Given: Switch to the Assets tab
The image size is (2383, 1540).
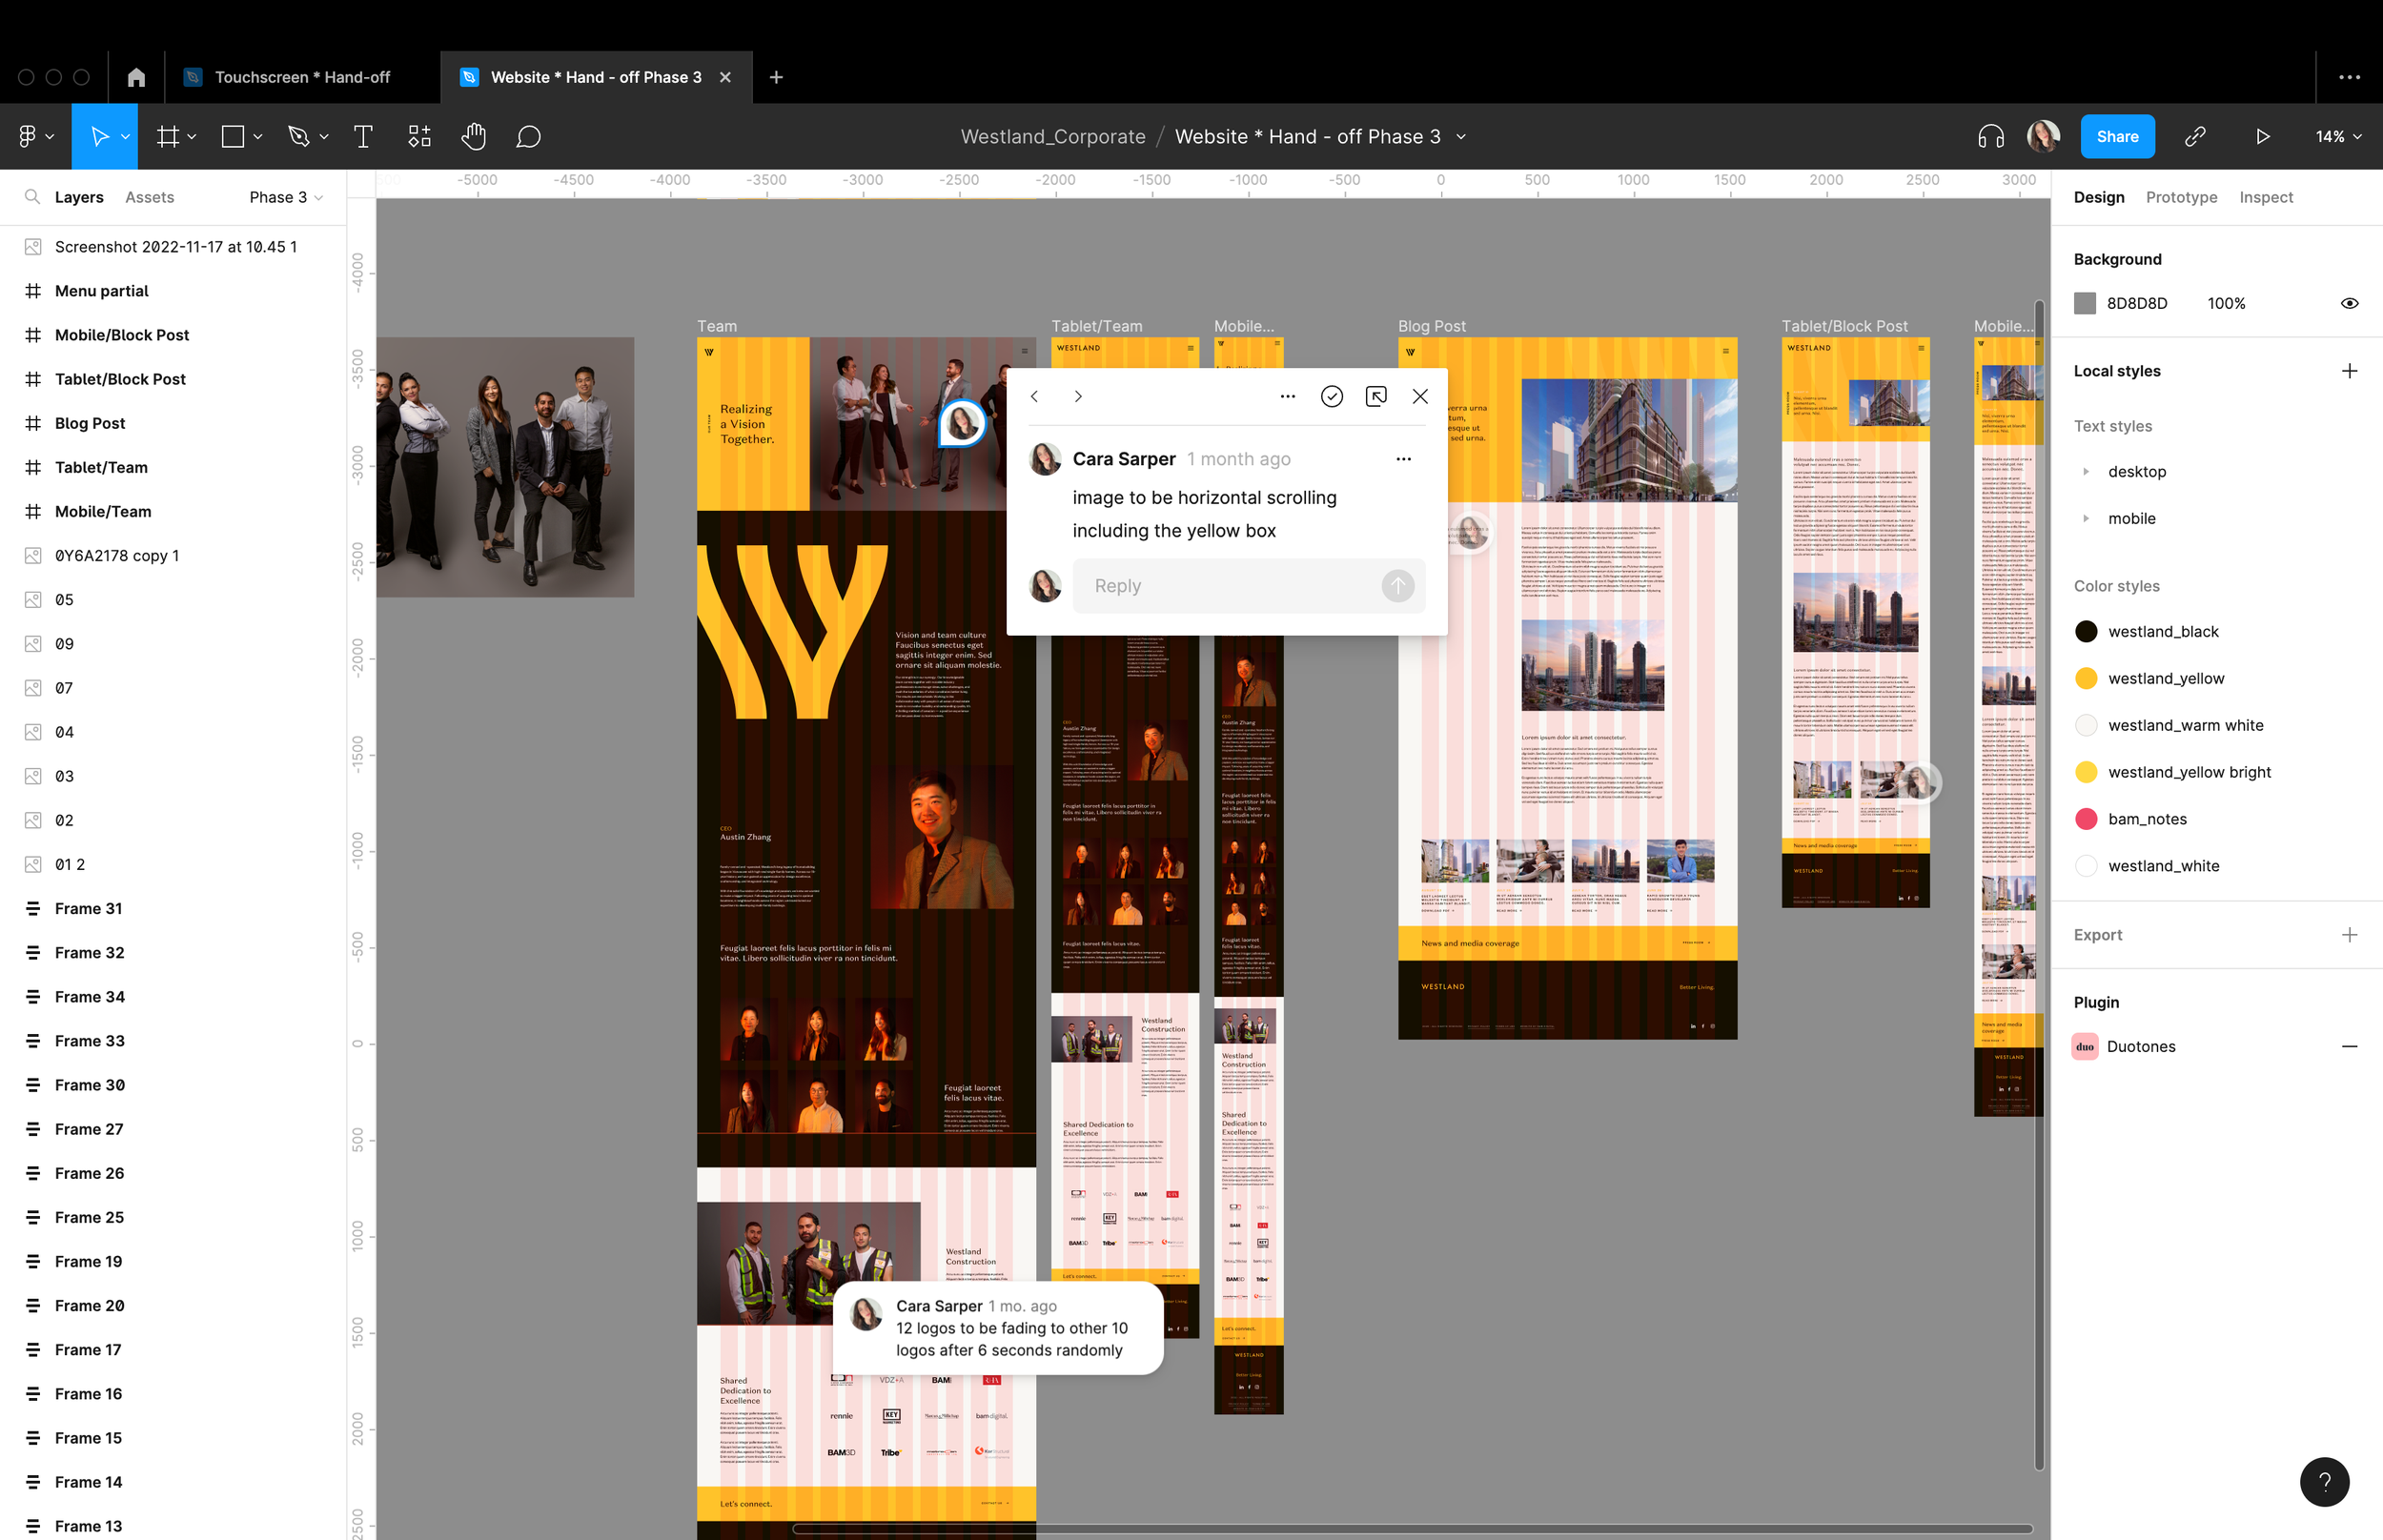Looking at the screenshot, I should [x=149, y=197].
